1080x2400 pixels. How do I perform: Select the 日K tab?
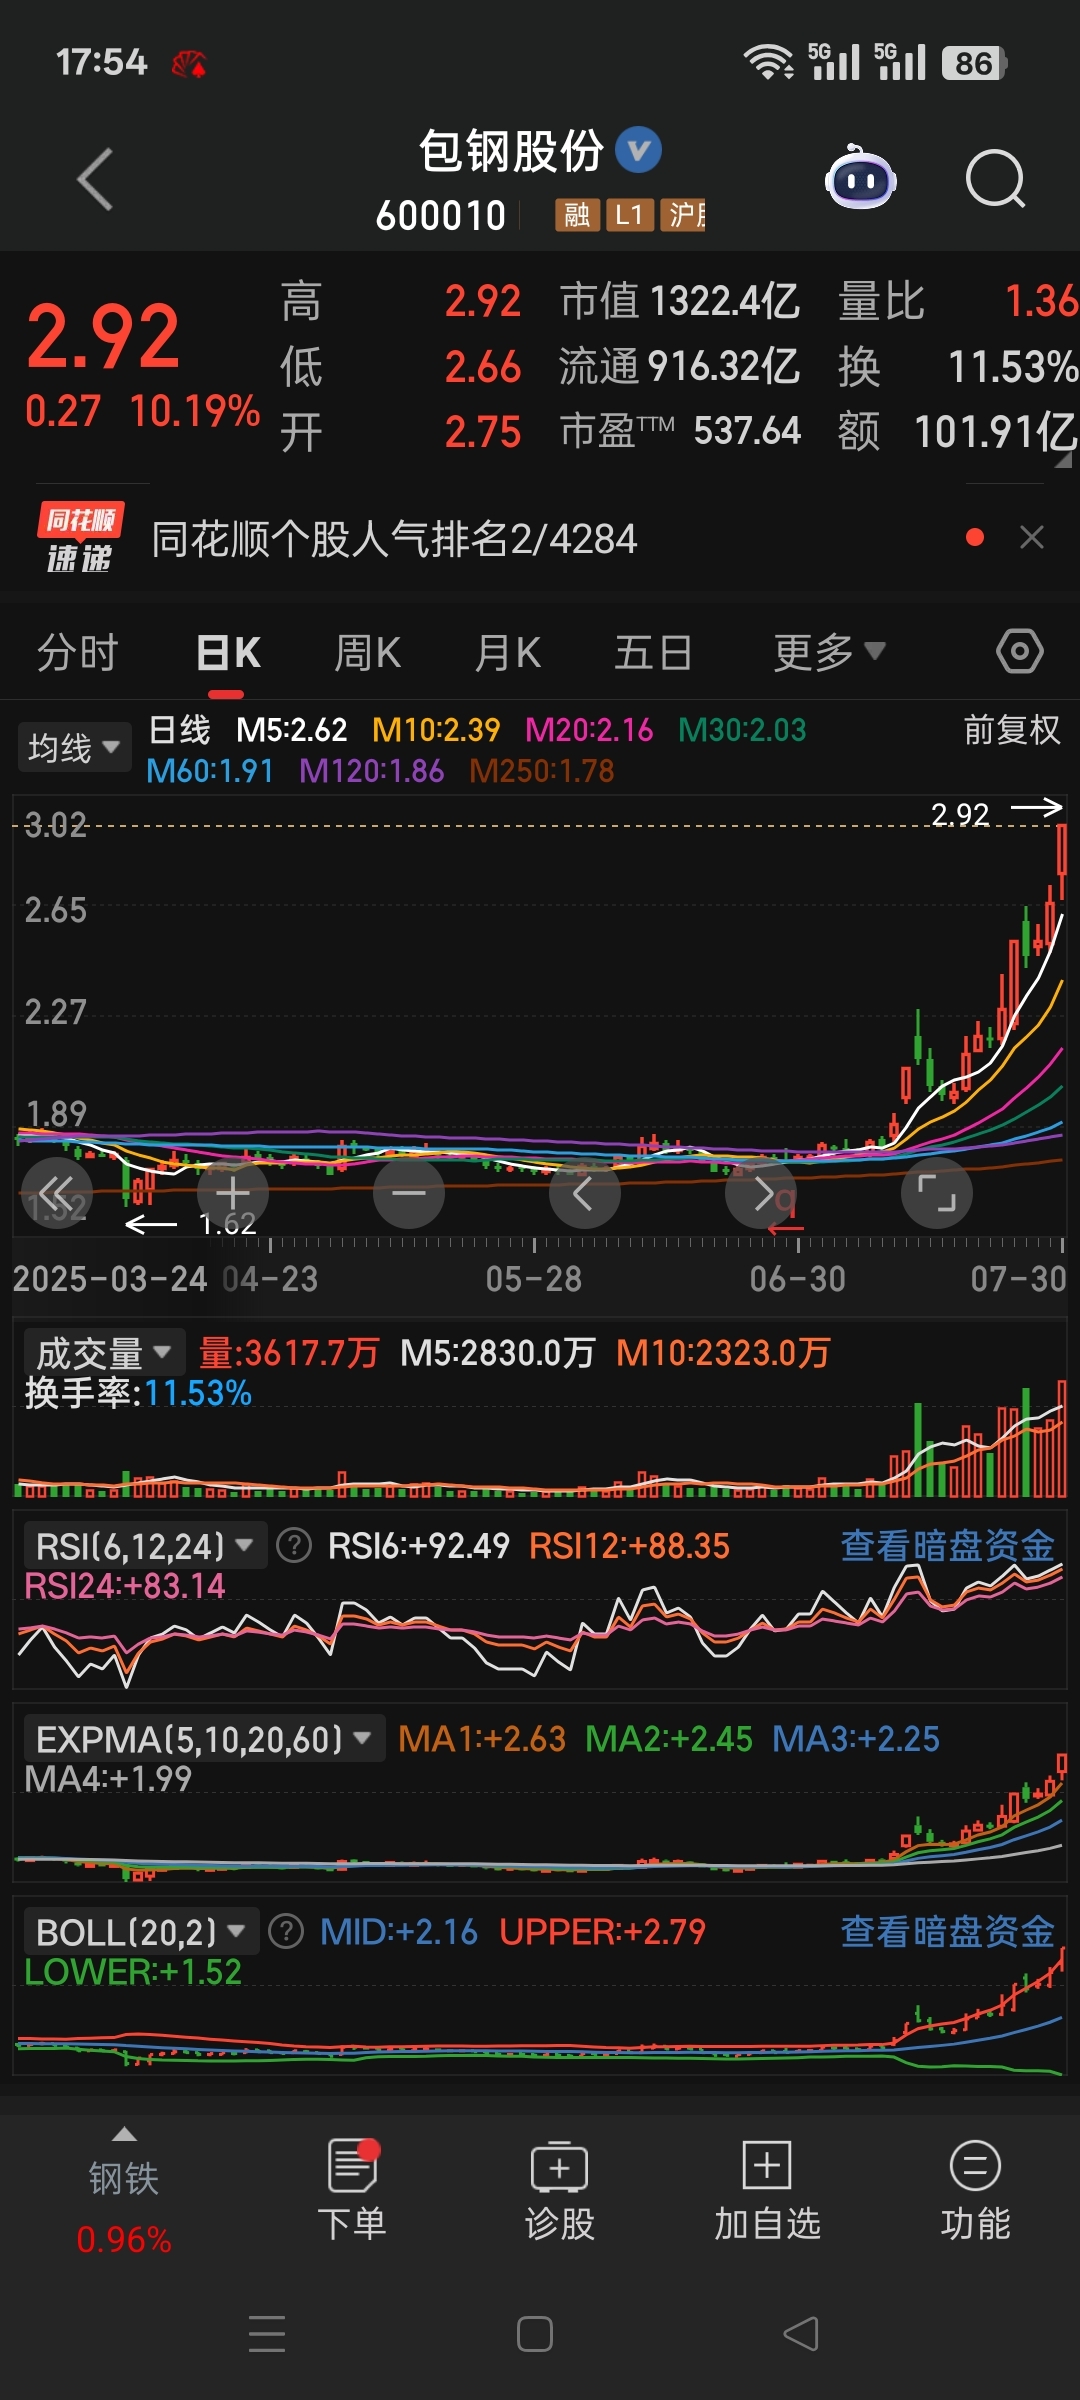[x=228, y=652]
